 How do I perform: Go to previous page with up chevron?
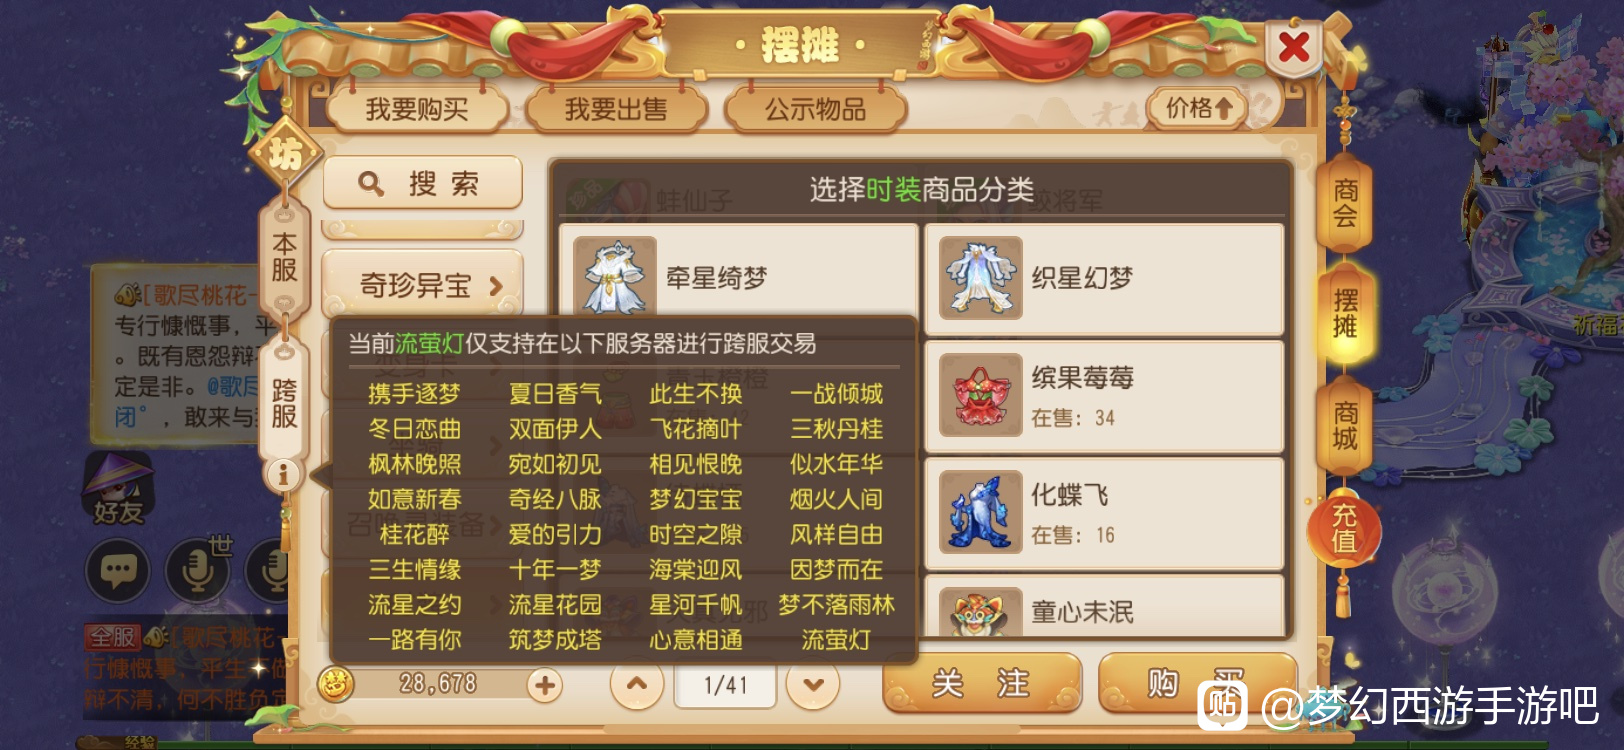point(637,686)
